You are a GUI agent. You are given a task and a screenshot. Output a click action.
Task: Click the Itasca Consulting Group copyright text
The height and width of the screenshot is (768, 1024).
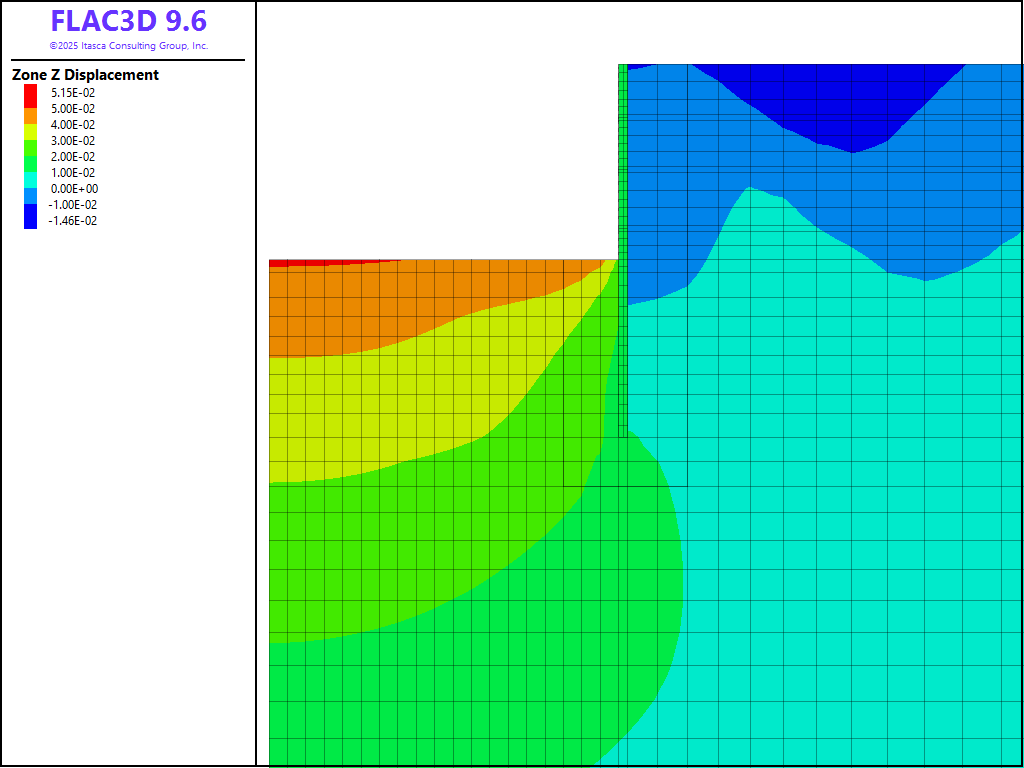pyautogui.click(x=128, y=46)
